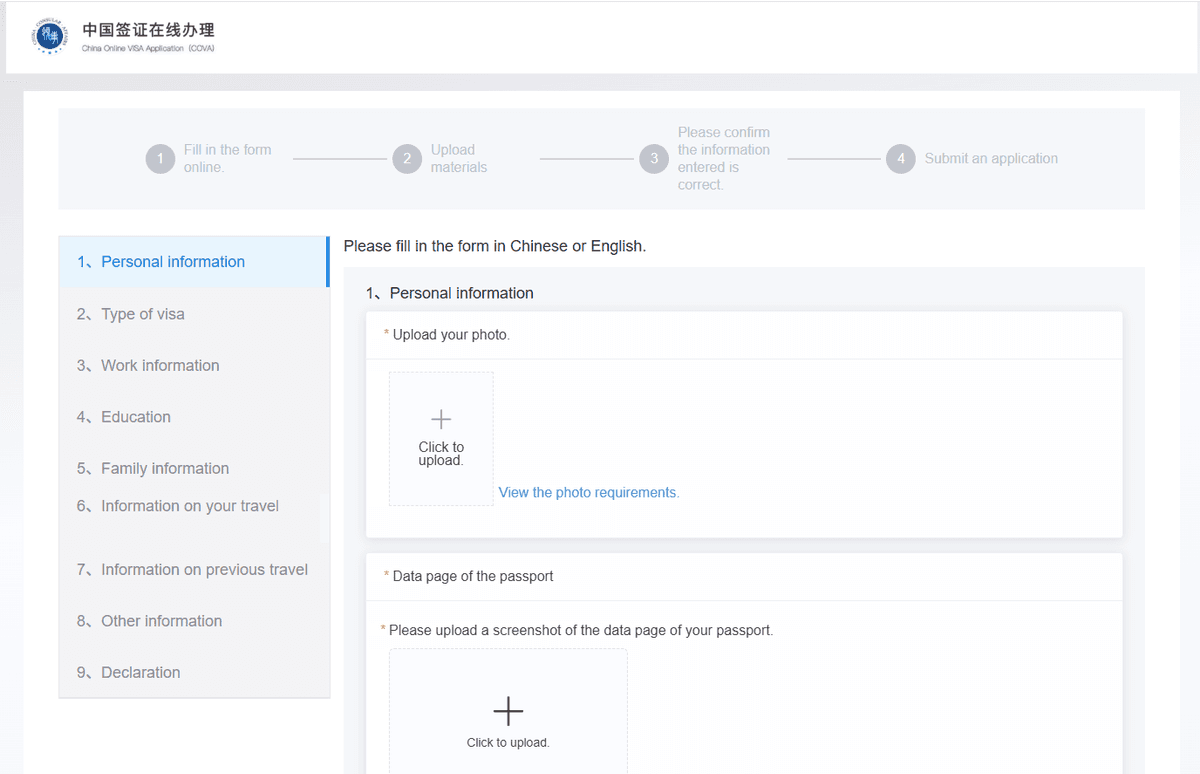This screenshot has height=774, width=1200.
Task: Click 'Please fill in the form in Chinese or English.'
Action: coord(495,246)
